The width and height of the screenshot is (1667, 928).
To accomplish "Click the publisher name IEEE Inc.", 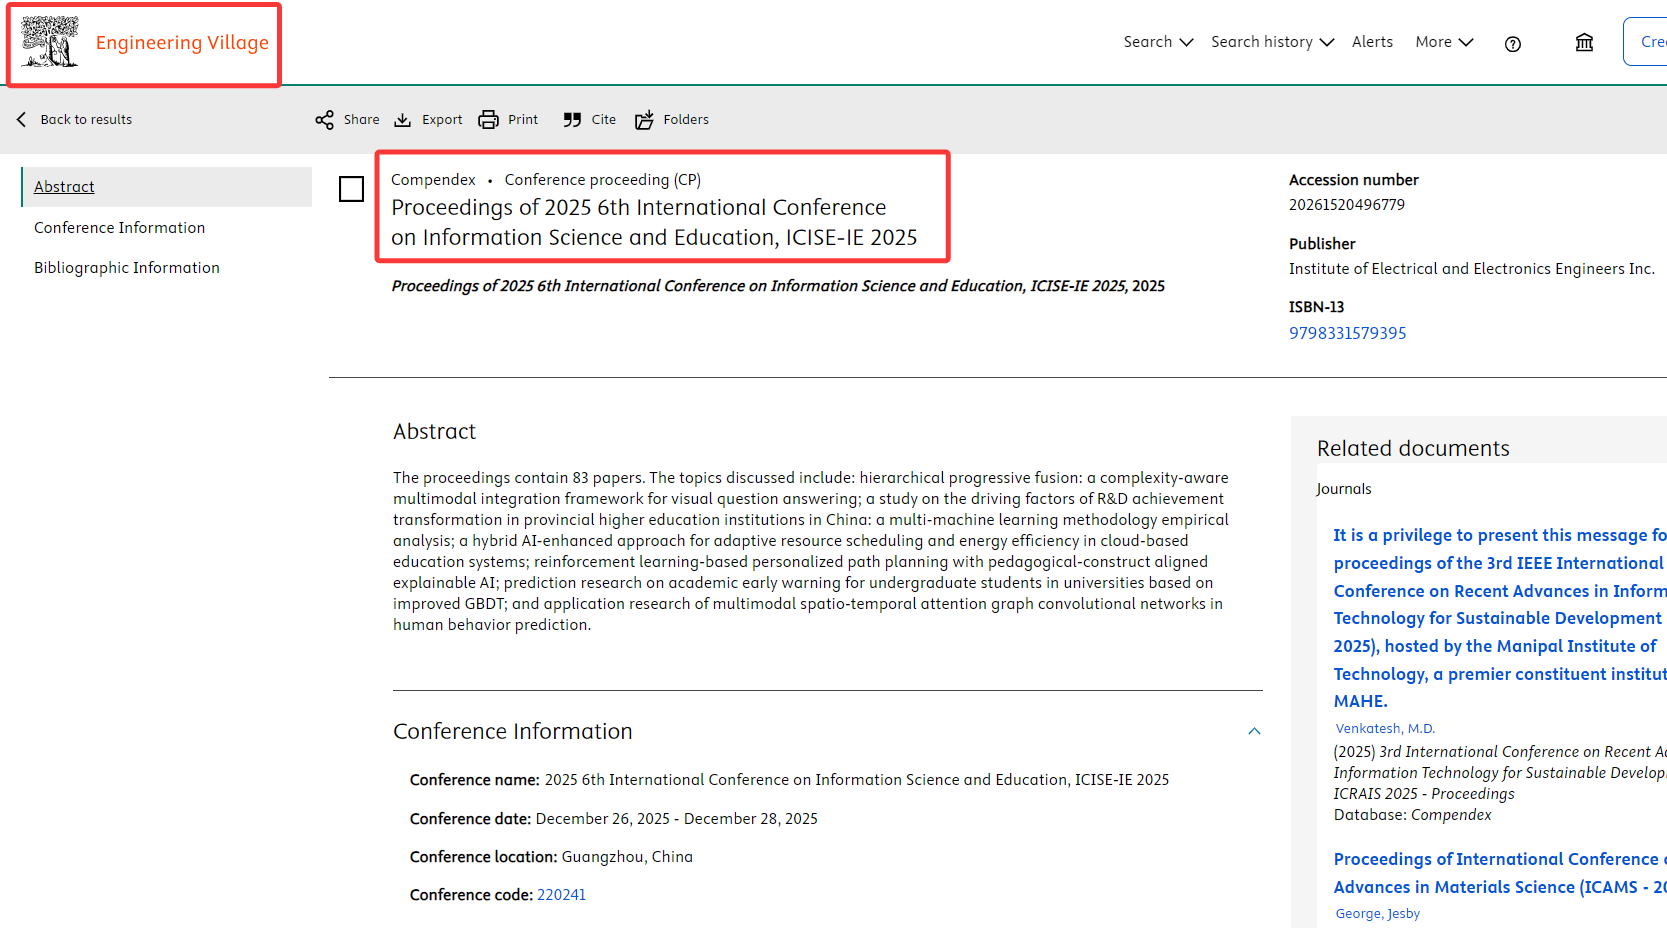I will click(x=1471, y=269).
